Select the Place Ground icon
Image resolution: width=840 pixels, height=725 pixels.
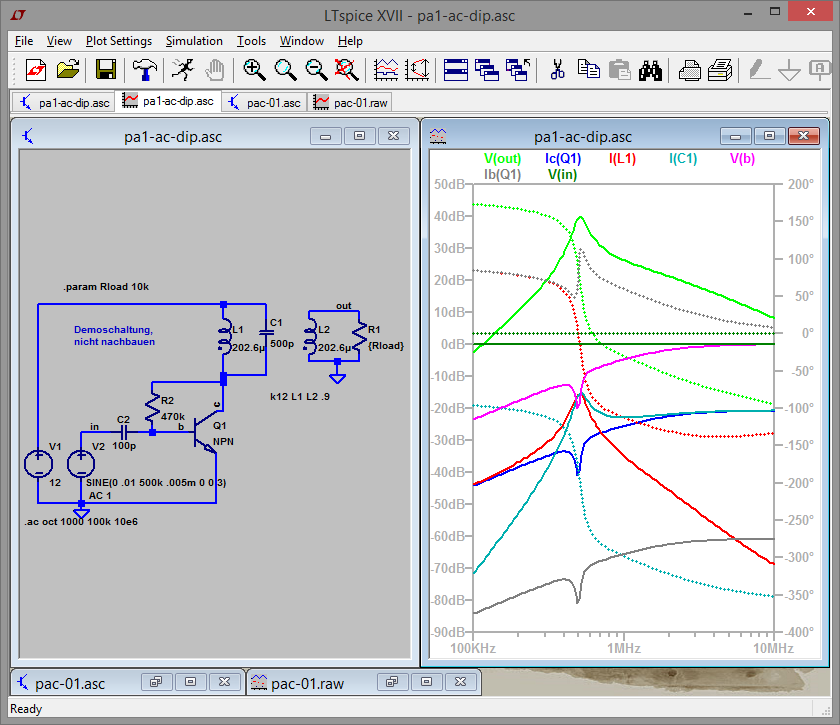789,70
